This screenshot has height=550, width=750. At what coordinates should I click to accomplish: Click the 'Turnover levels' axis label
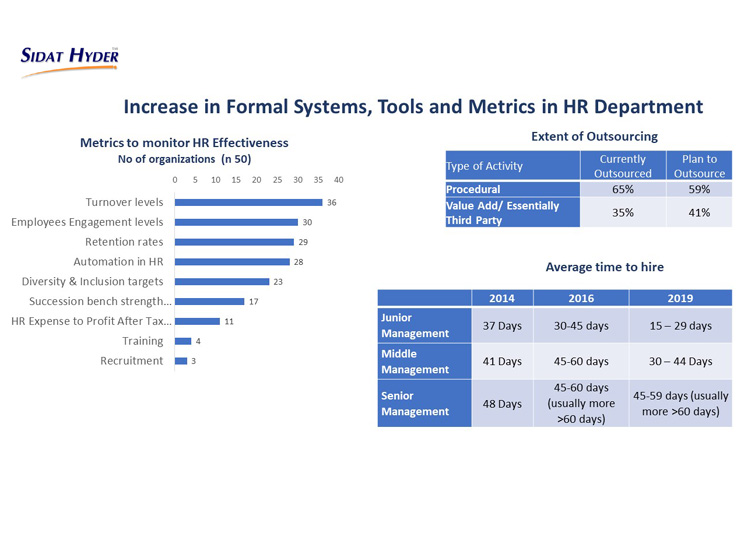(124, 202)
